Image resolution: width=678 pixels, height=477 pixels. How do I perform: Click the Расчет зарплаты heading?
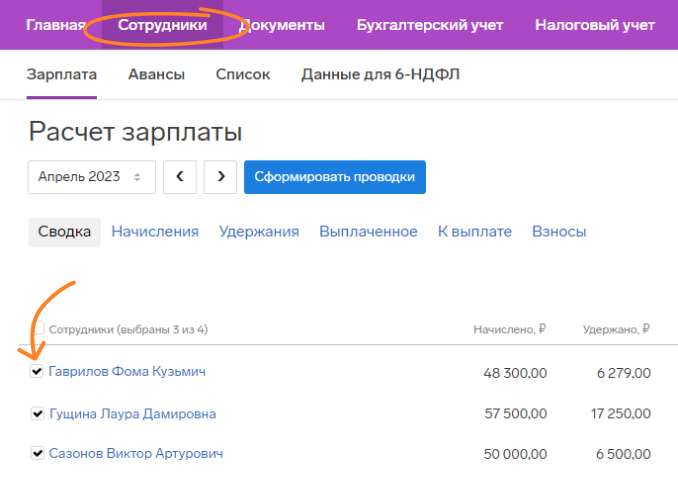[135, 131]
